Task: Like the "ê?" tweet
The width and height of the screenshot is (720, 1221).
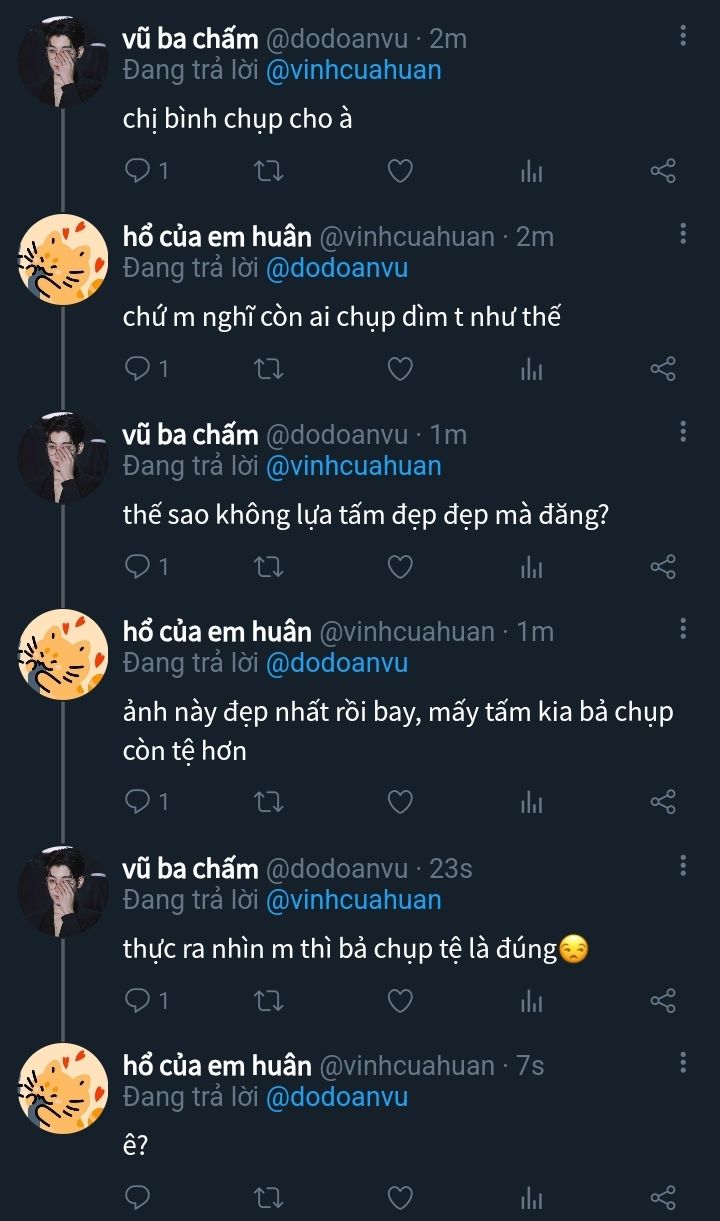Action: coord(400,1197)
